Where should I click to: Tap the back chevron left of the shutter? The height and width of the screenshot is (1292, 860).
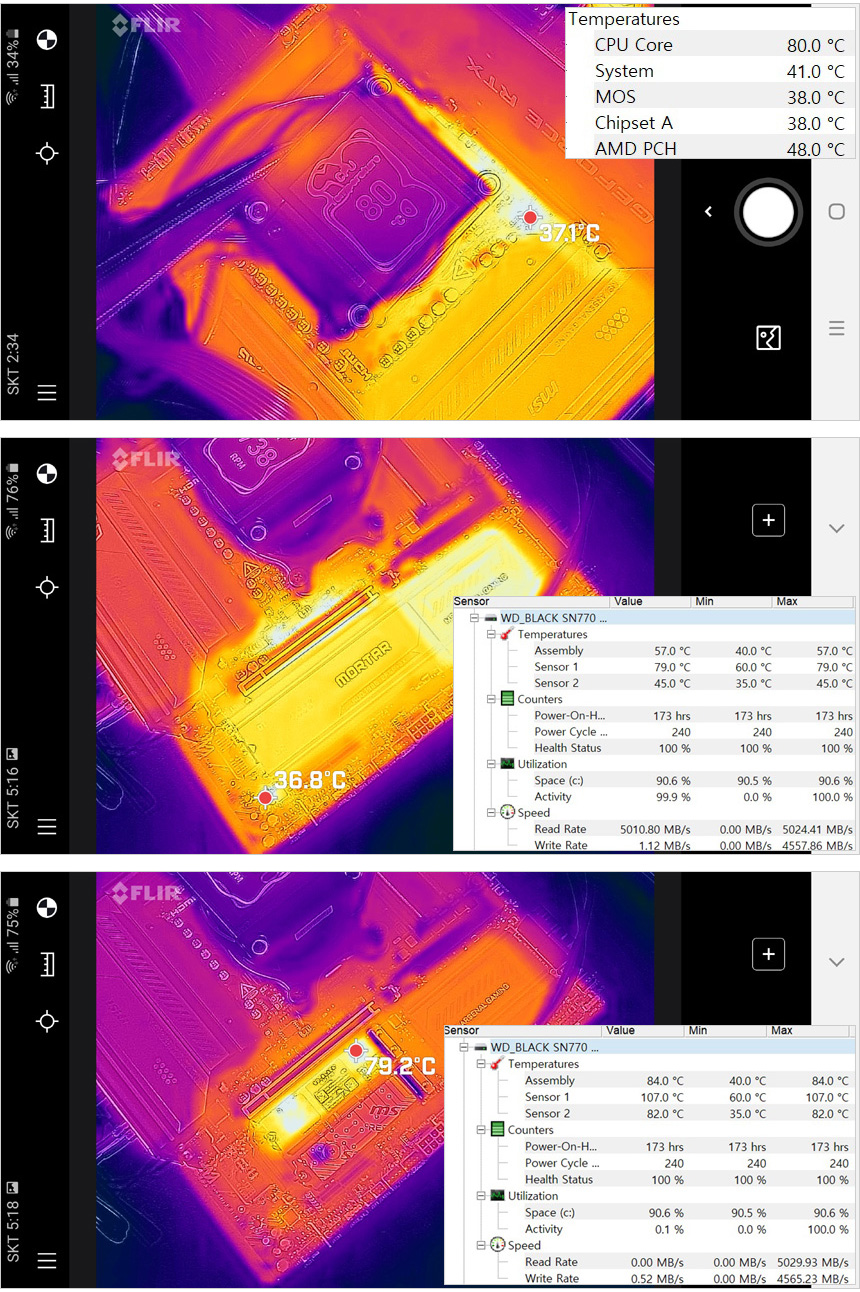pyautogui.click(x=708, y=212)
